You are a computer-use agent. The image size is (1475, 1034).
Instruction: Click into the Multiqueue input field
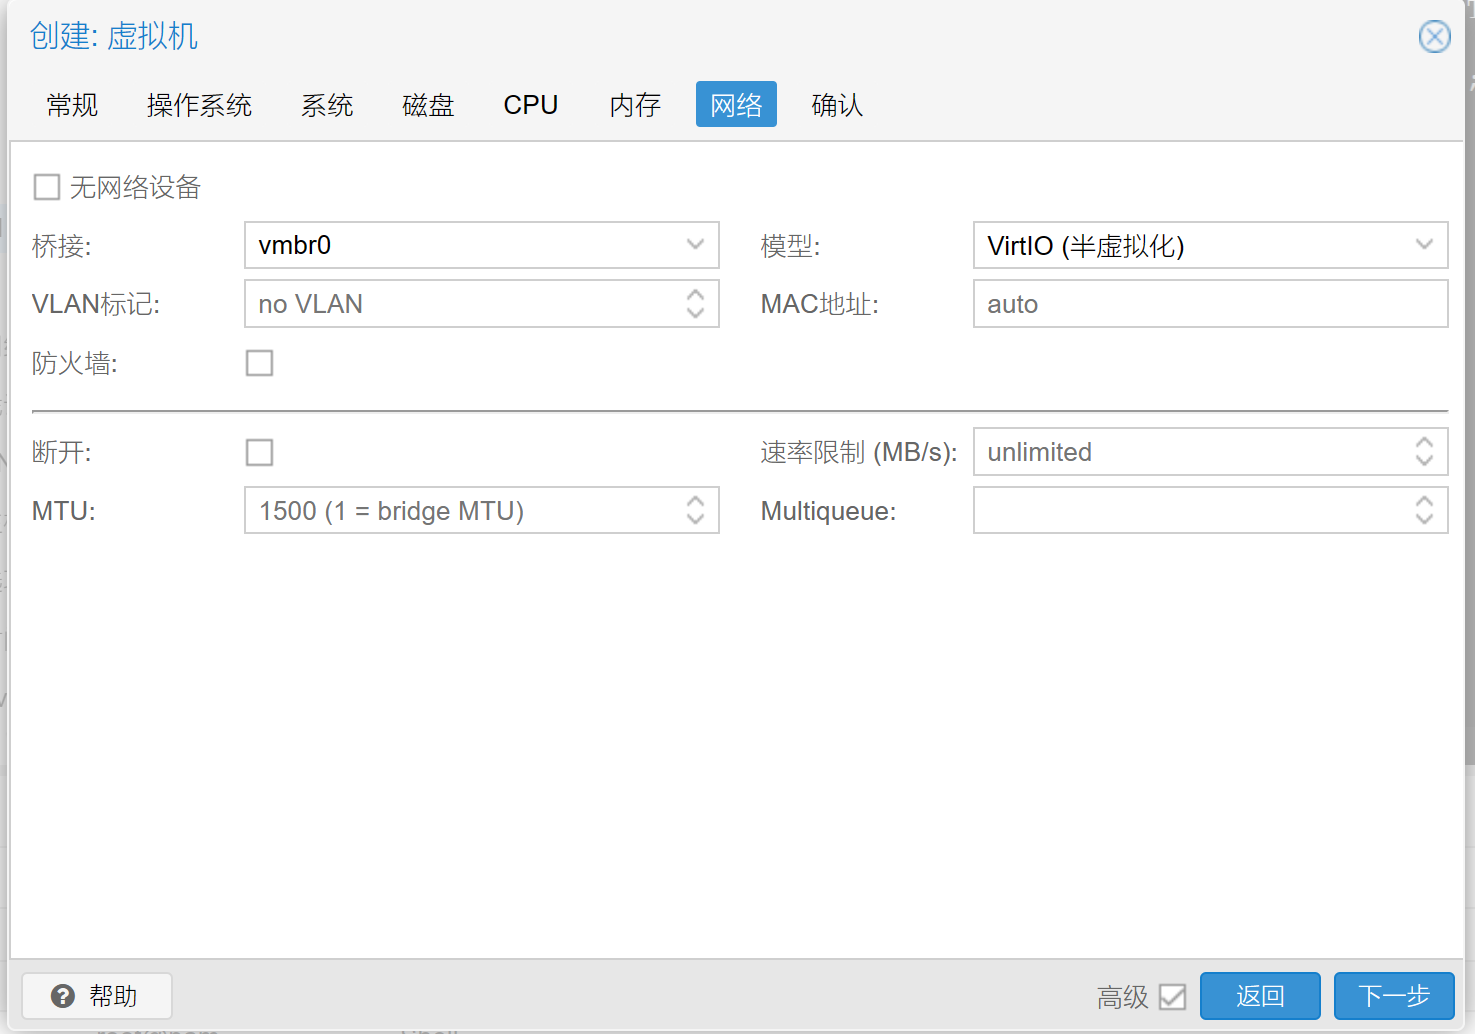1190,511
